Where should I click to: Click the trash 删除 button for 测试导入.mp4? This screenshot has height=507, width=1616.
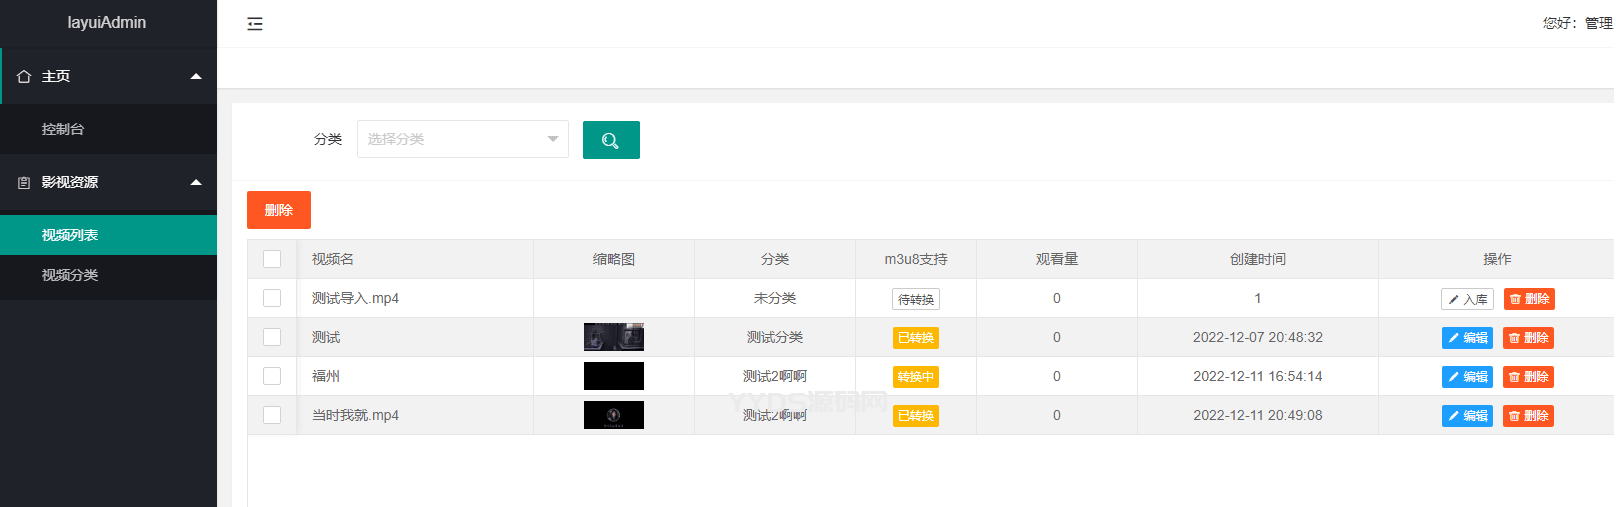point(1529,299)
